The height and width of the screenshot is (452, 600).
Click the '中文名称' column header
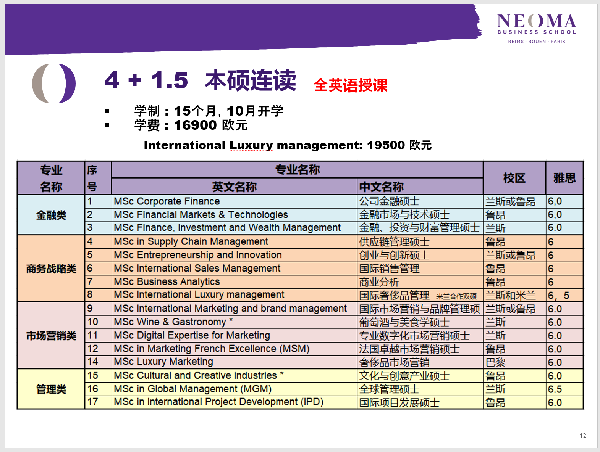point(420,187)
